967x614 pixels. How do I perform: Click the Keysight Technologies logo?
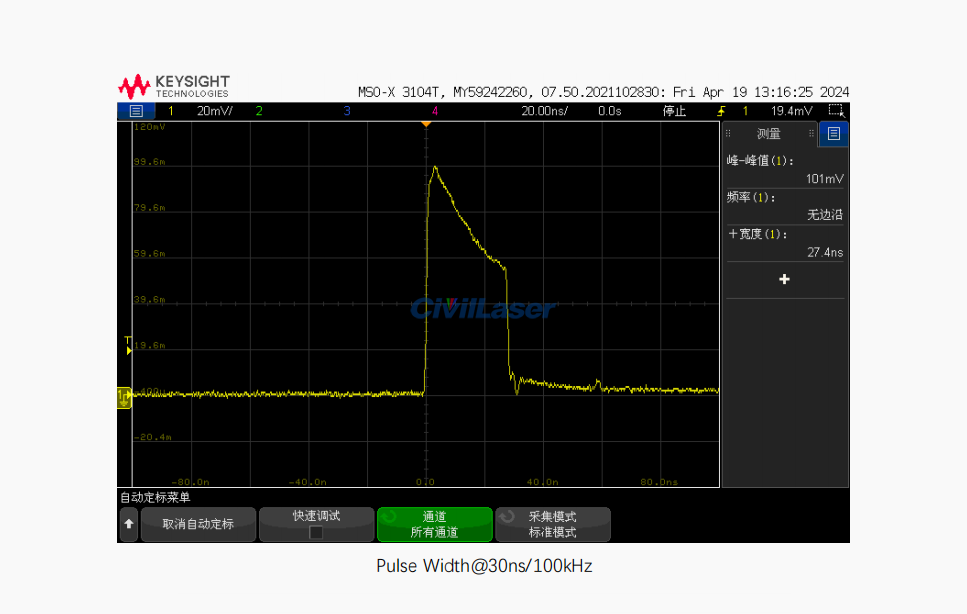[174, 86]
